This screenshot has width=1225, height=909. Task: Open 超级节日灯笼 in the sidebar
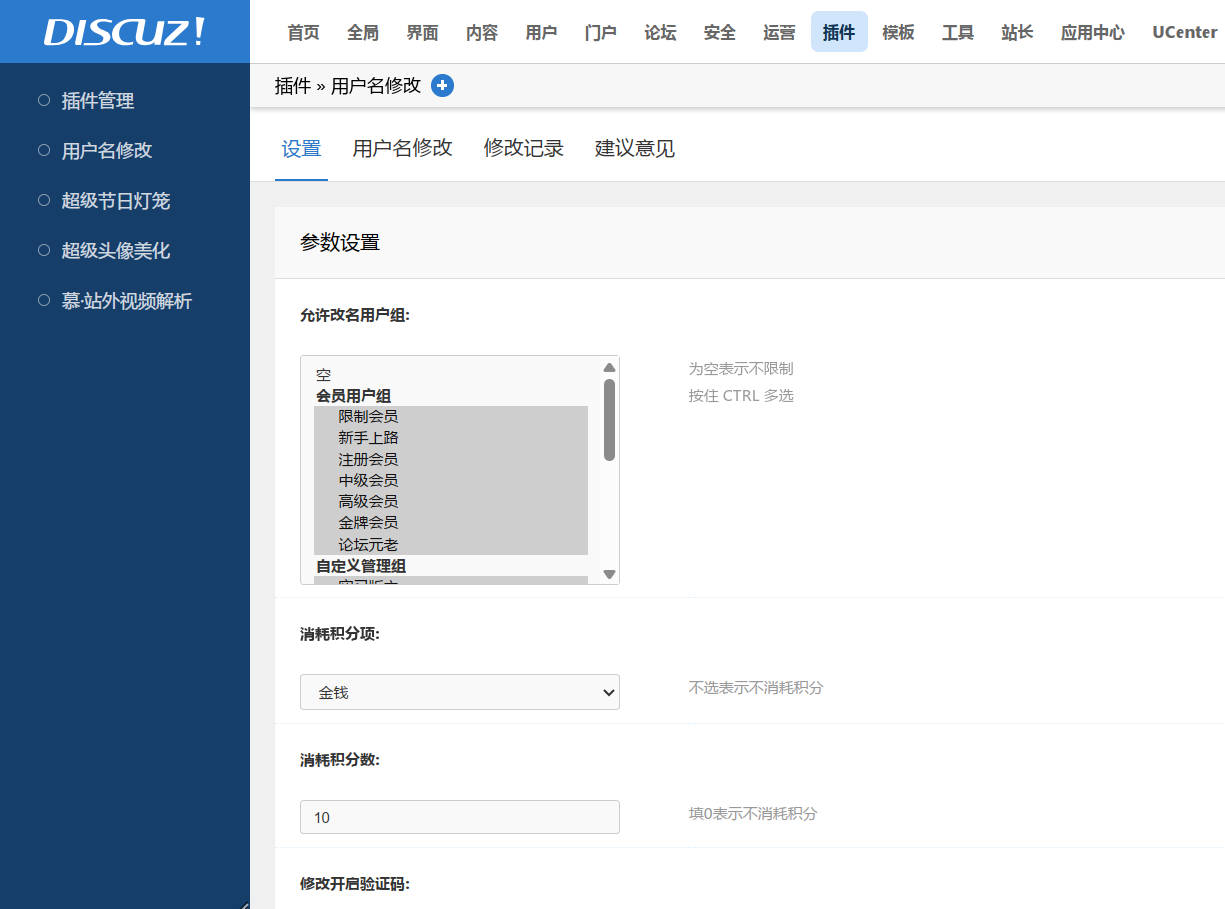coord(116,201)
